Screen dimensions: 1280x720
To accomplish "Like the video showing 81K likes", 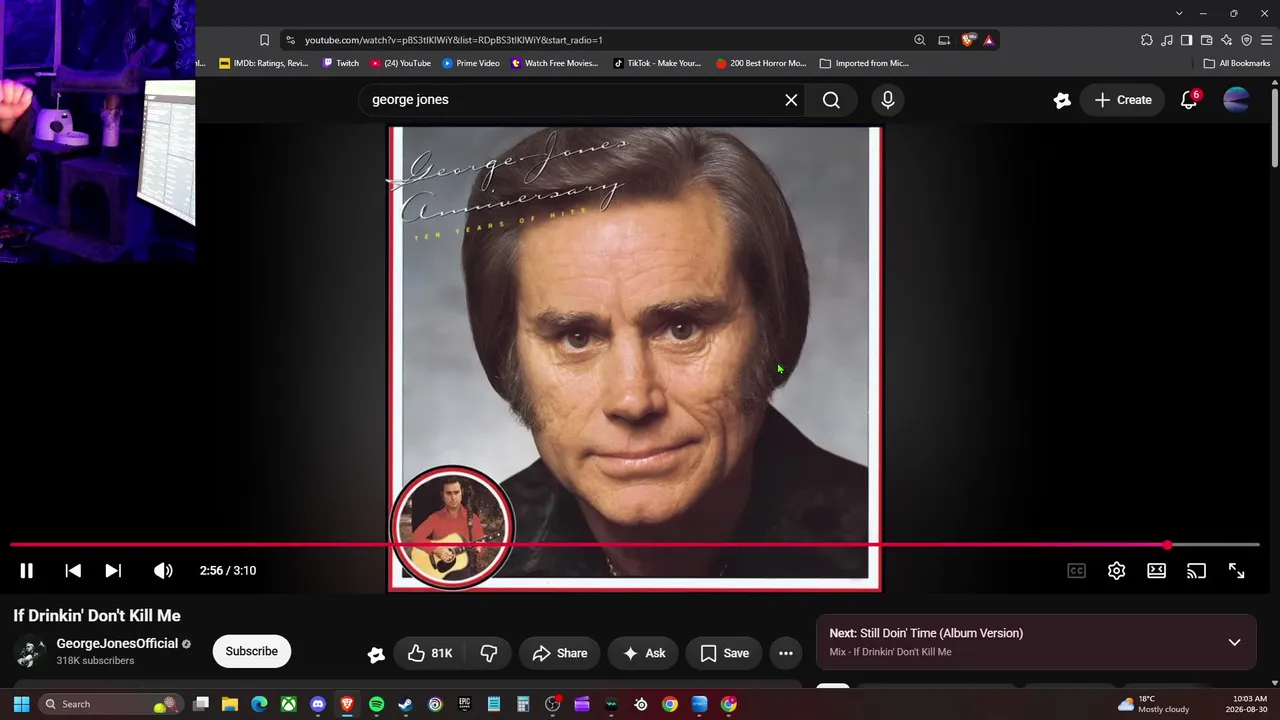I will pos(430,653).
